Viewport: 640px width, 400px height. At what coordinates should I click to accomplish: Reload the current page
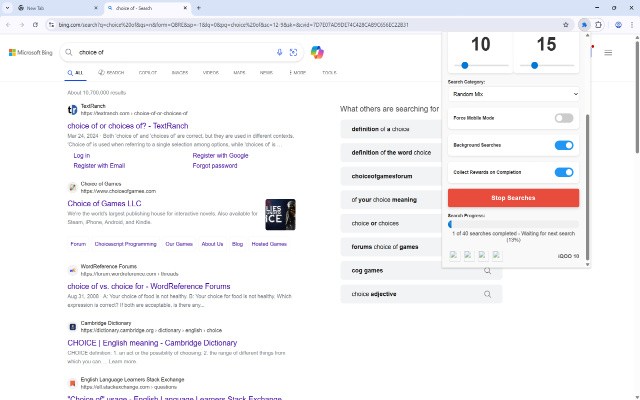tap(36, 25)
